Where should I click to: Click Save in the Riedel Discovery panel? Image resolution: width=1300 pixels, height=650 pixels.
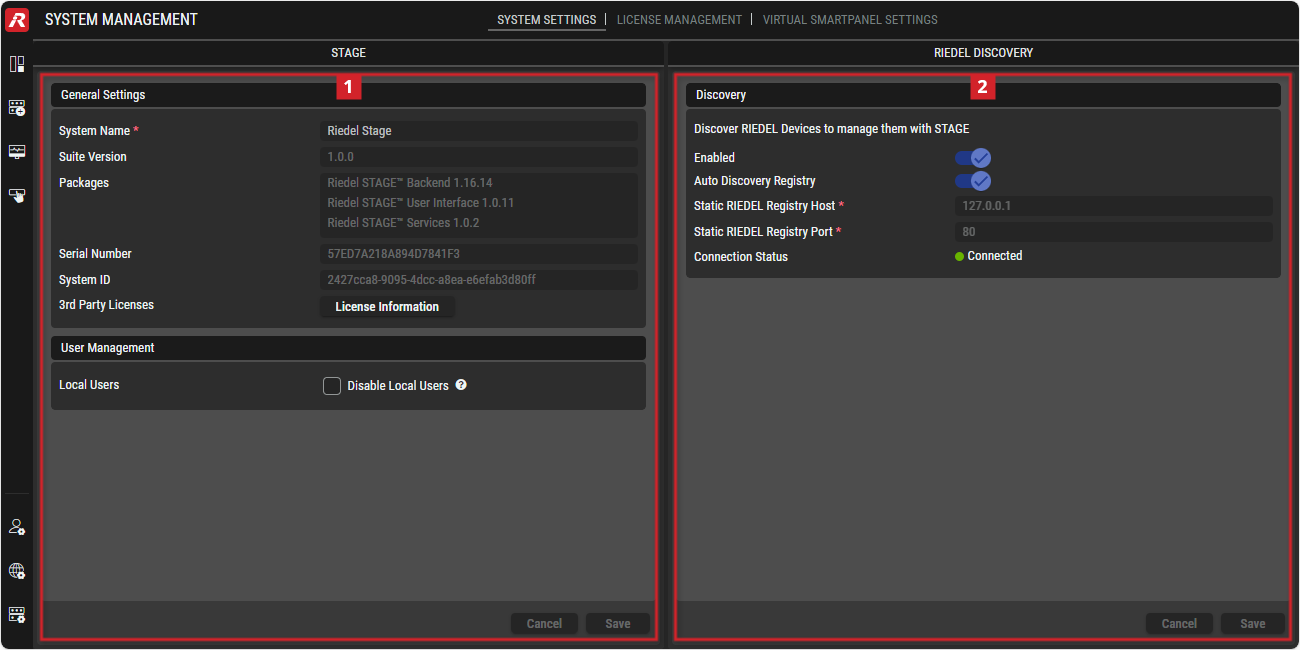pyautogui.click(x=1253, y=624)
